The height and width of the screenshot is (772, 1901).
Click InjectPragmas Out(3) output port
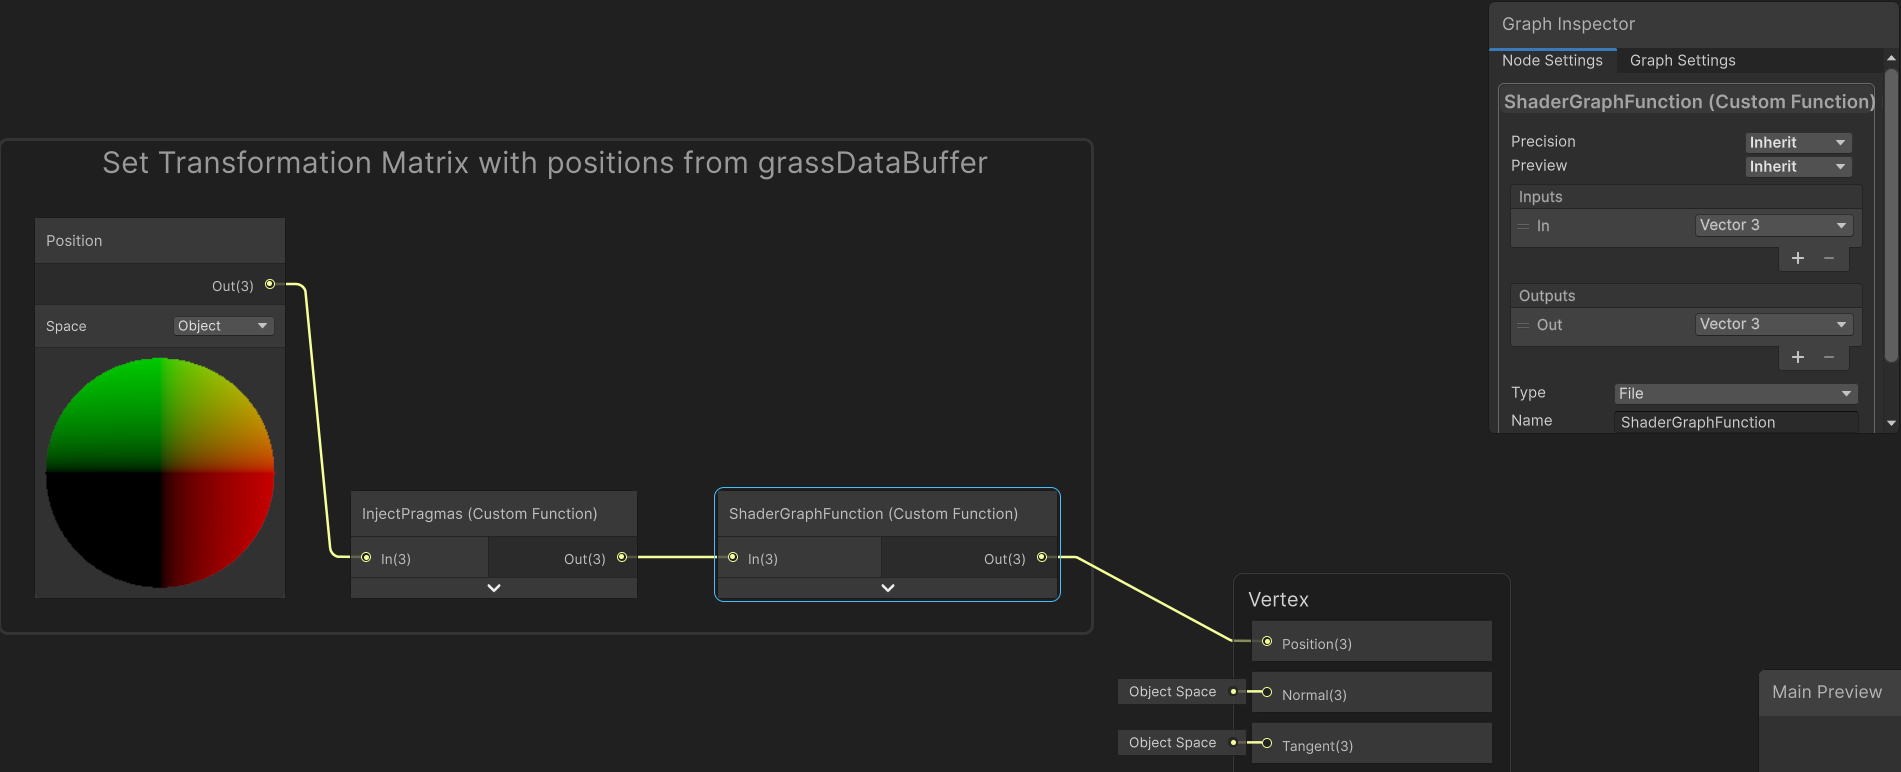tap(622, 558)
